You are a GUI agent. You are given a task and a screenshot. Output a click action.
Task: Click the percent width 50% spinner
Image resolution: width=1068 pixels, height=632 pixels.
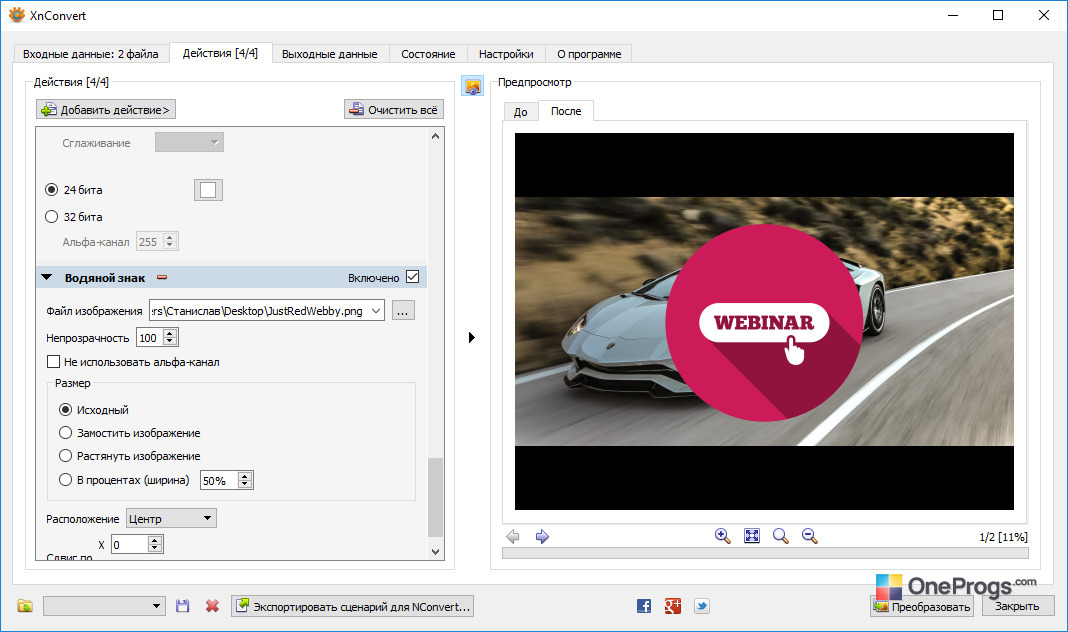245,480
